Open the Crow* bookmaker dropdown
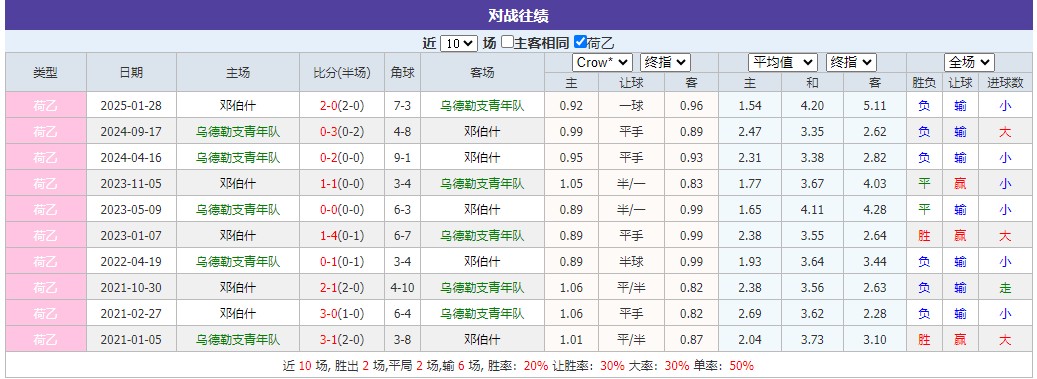Viewport: 1037px width, 379px height. pyautogui.click(x=602, y=62)
